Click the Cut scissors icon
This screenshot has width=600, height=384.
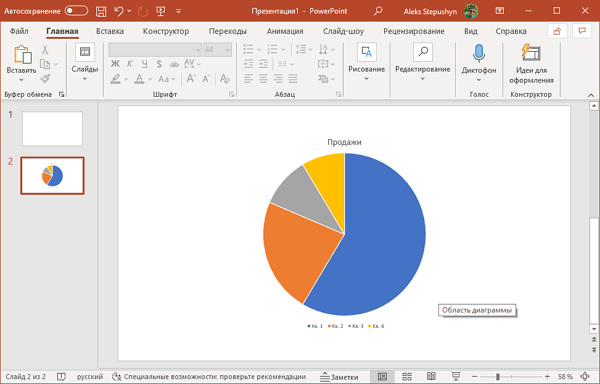pos(45,49)
